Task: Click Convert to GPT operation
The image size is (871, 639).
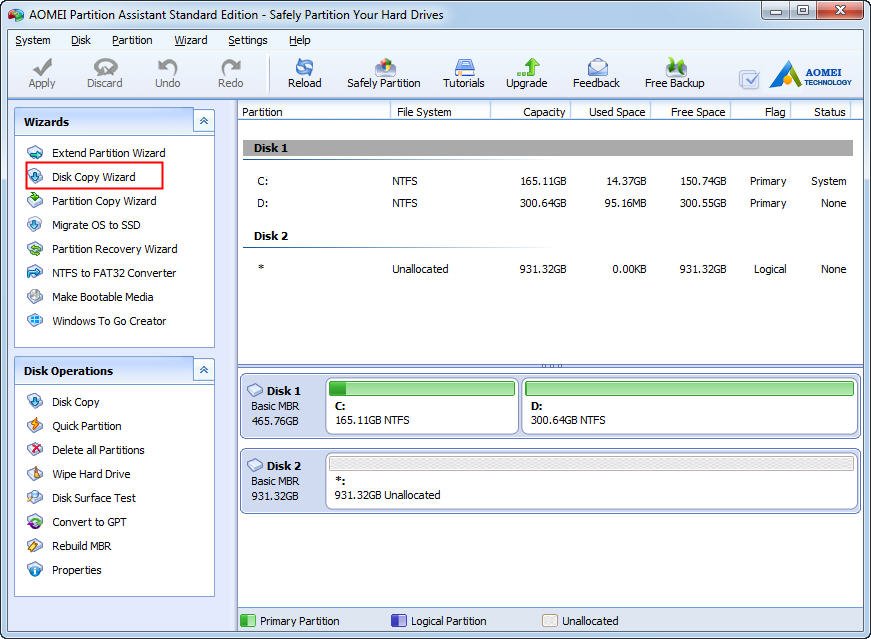Action: (x=89, y=522)
